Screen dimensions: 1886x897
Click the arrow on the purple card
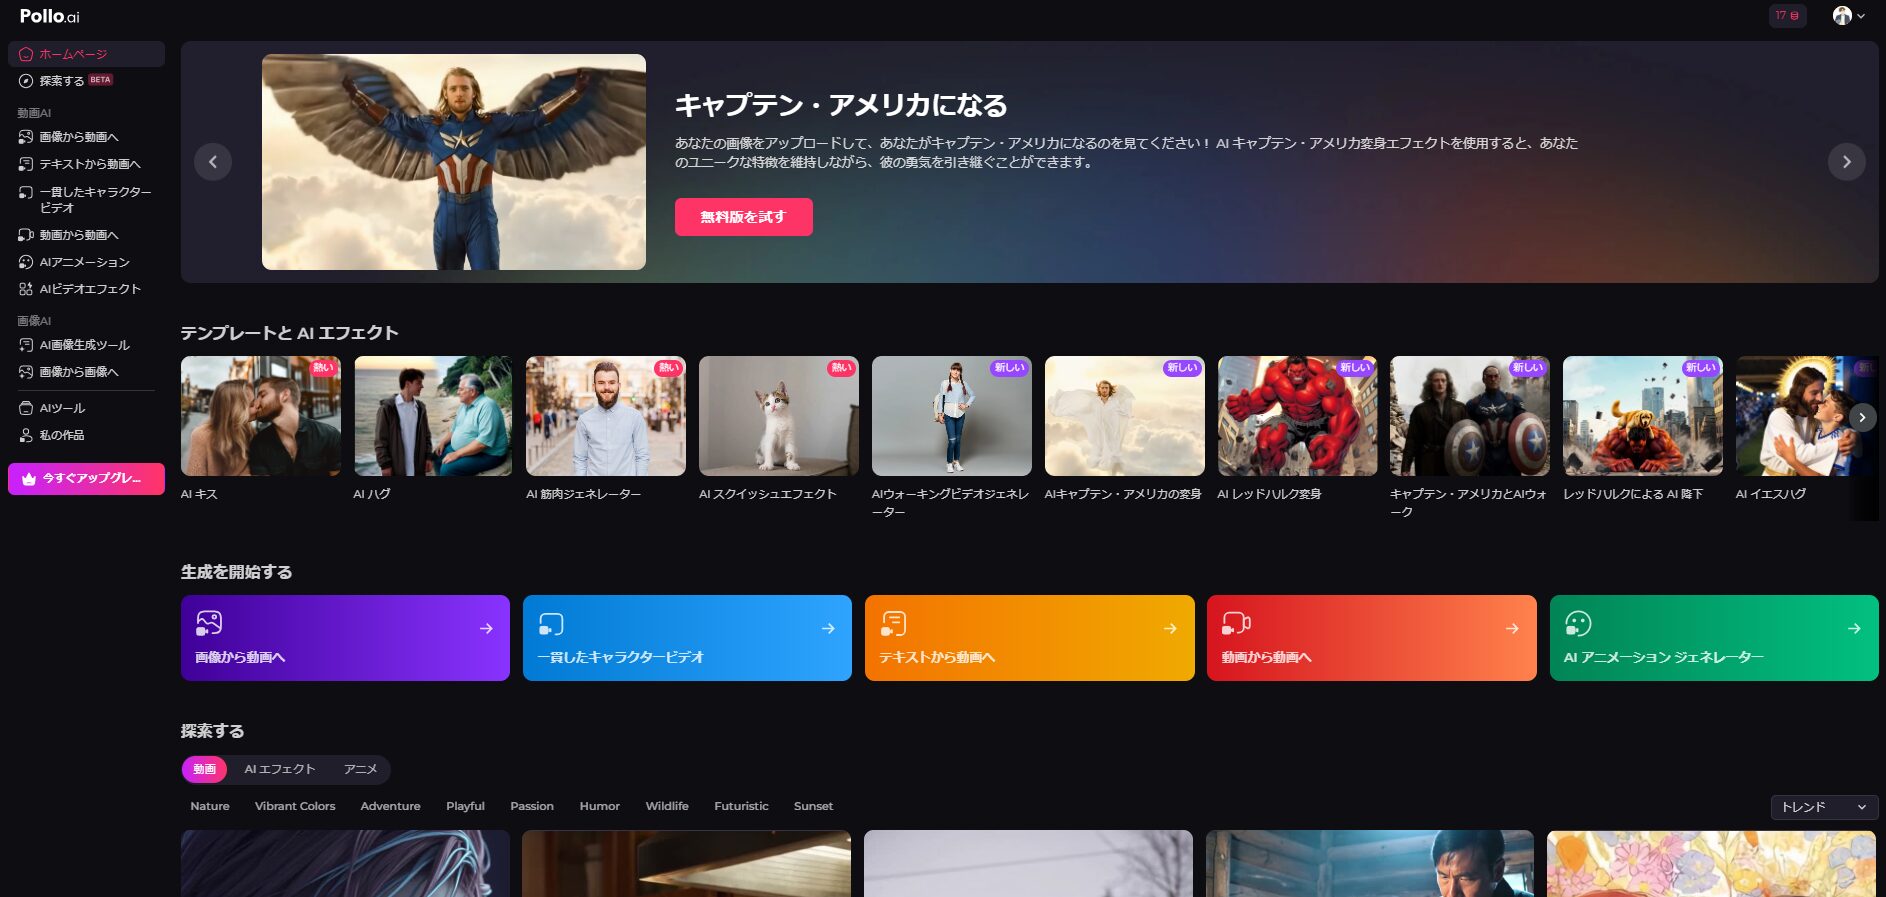click(x=486, y=629)
